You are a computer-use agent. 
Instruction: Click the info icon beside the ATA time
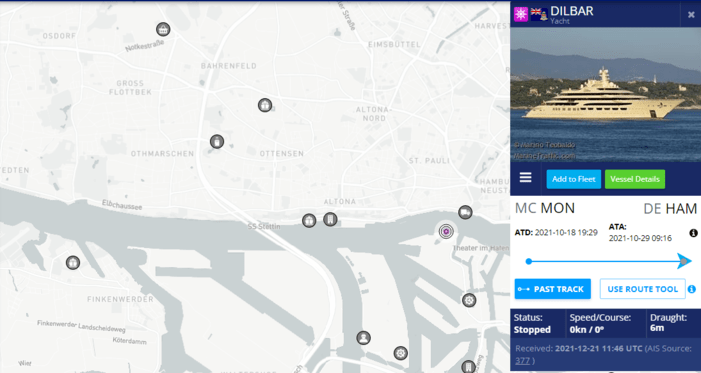click(693, 233)
